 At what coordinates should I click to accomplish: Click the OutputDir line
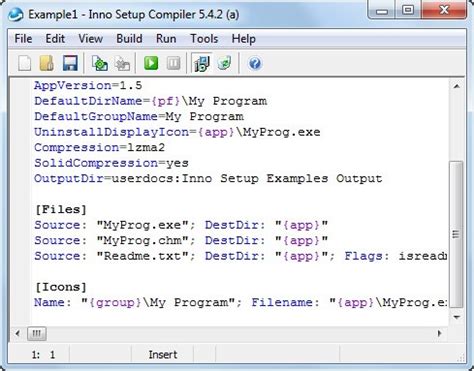coord(208,179)
